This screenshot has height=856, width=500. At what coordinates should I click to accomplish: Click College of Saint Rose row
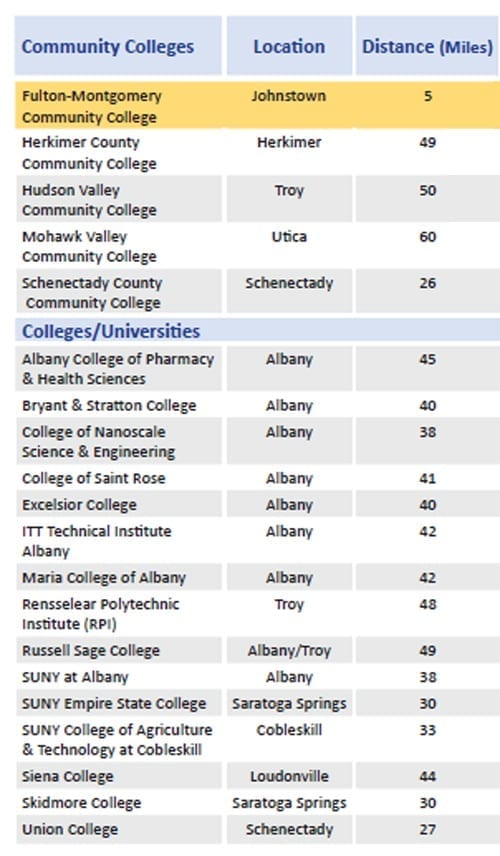[x=257, y=478]
